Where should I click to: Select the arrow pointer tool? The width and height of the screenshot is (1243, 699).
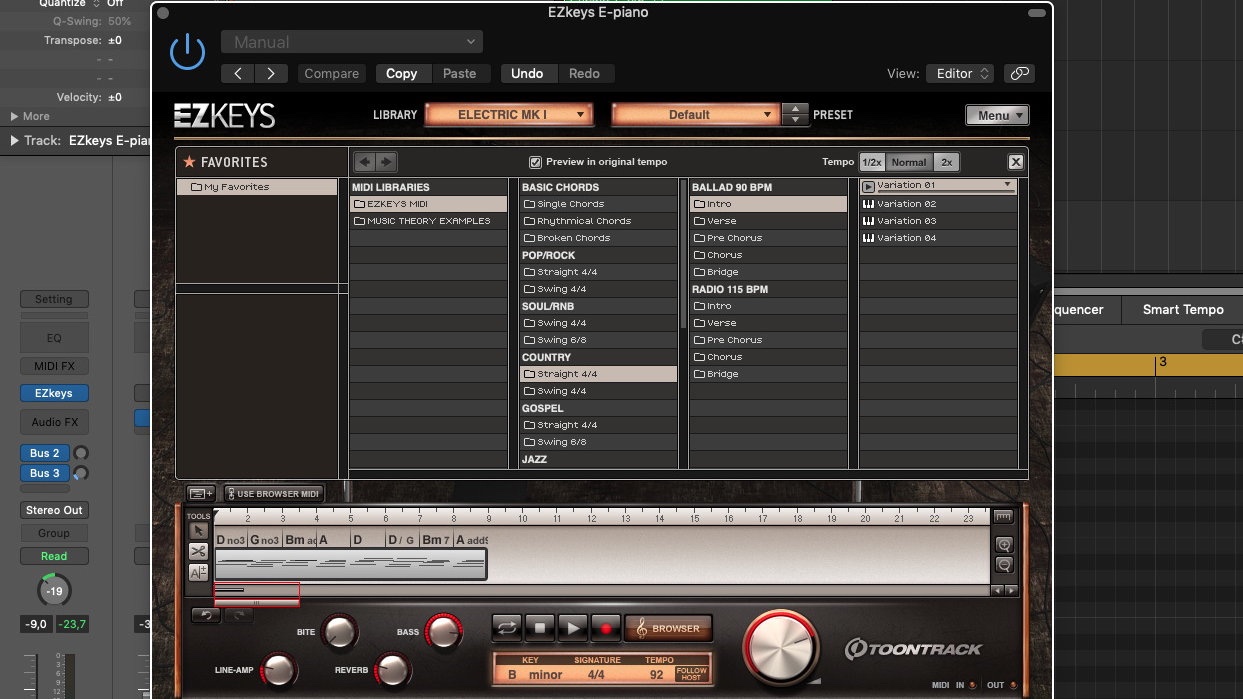coord(198,530)
